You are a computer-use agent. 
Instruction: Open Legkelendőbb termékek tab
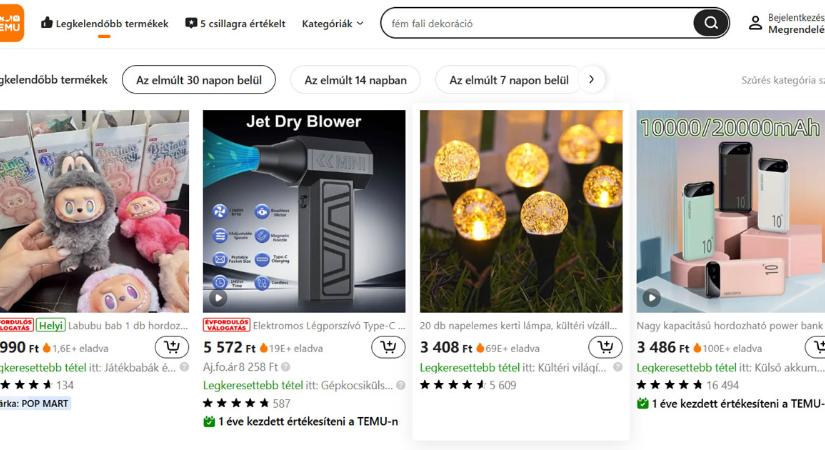(x=104, y=23)
